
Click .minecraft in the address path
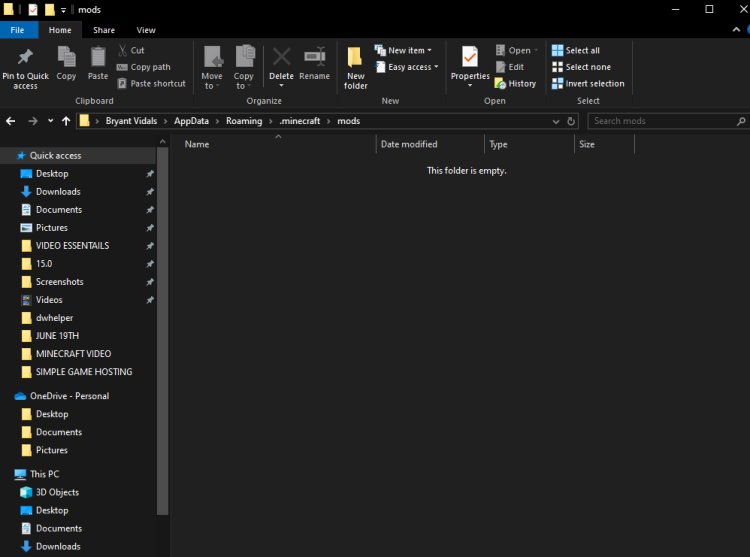coord(299,121)
